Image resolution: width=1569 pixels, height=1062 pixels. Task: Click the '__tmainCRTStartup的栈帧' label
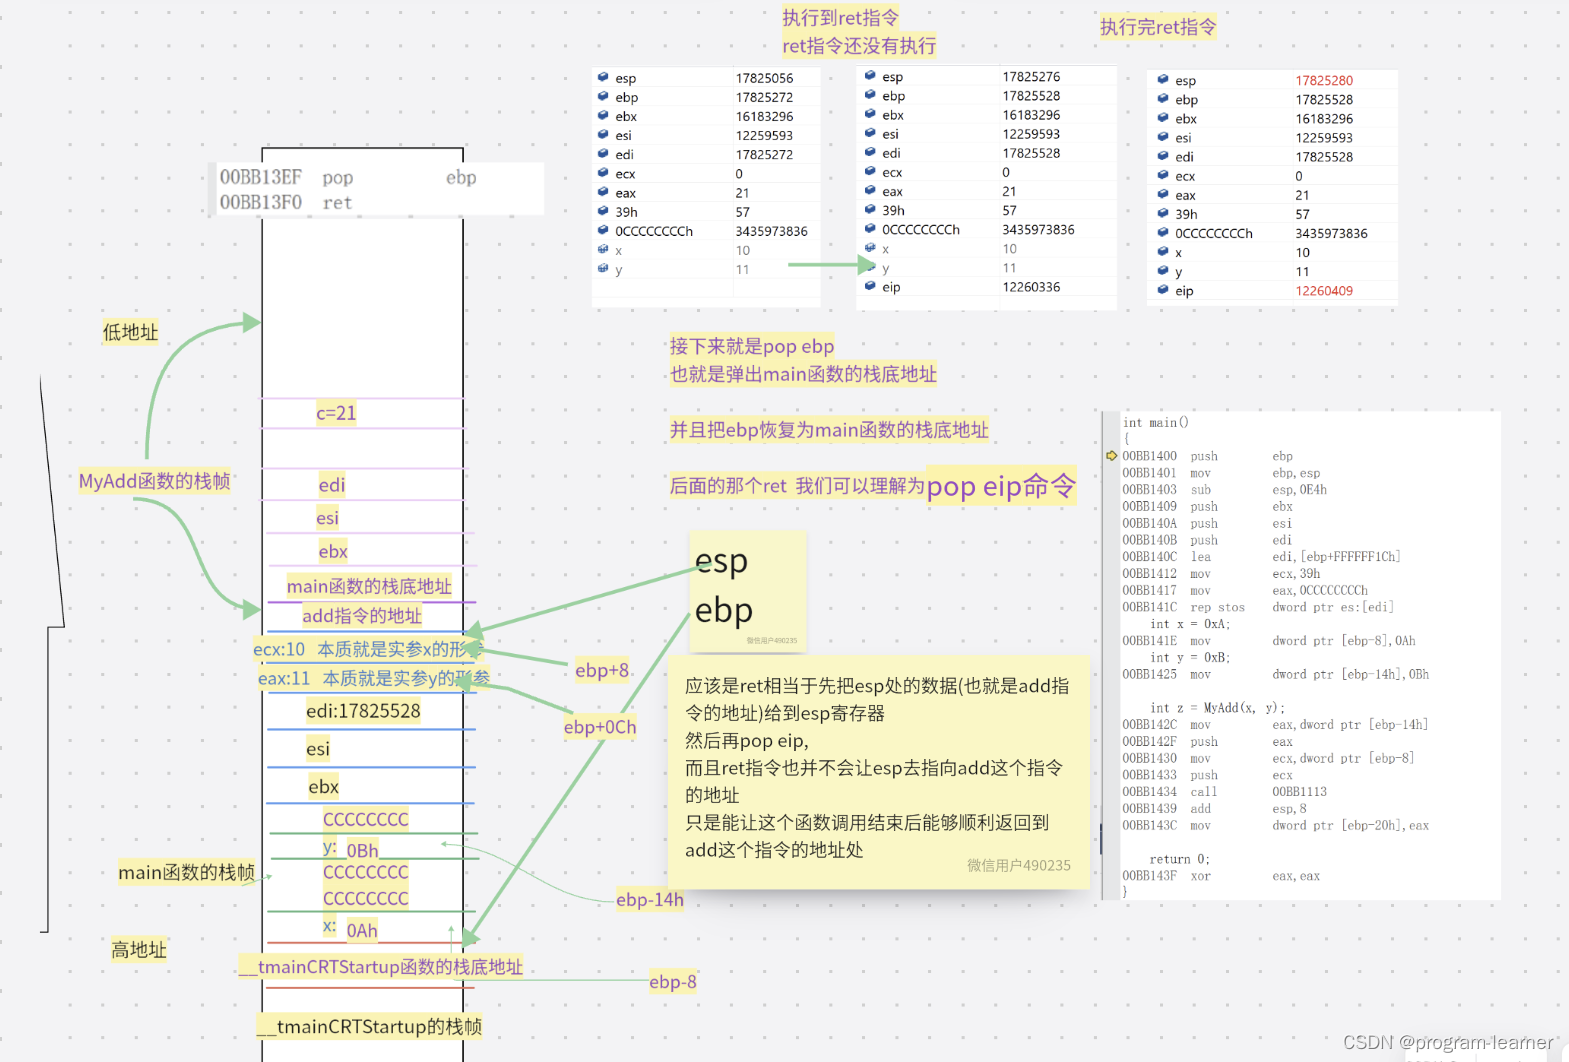click(369, 1026)
